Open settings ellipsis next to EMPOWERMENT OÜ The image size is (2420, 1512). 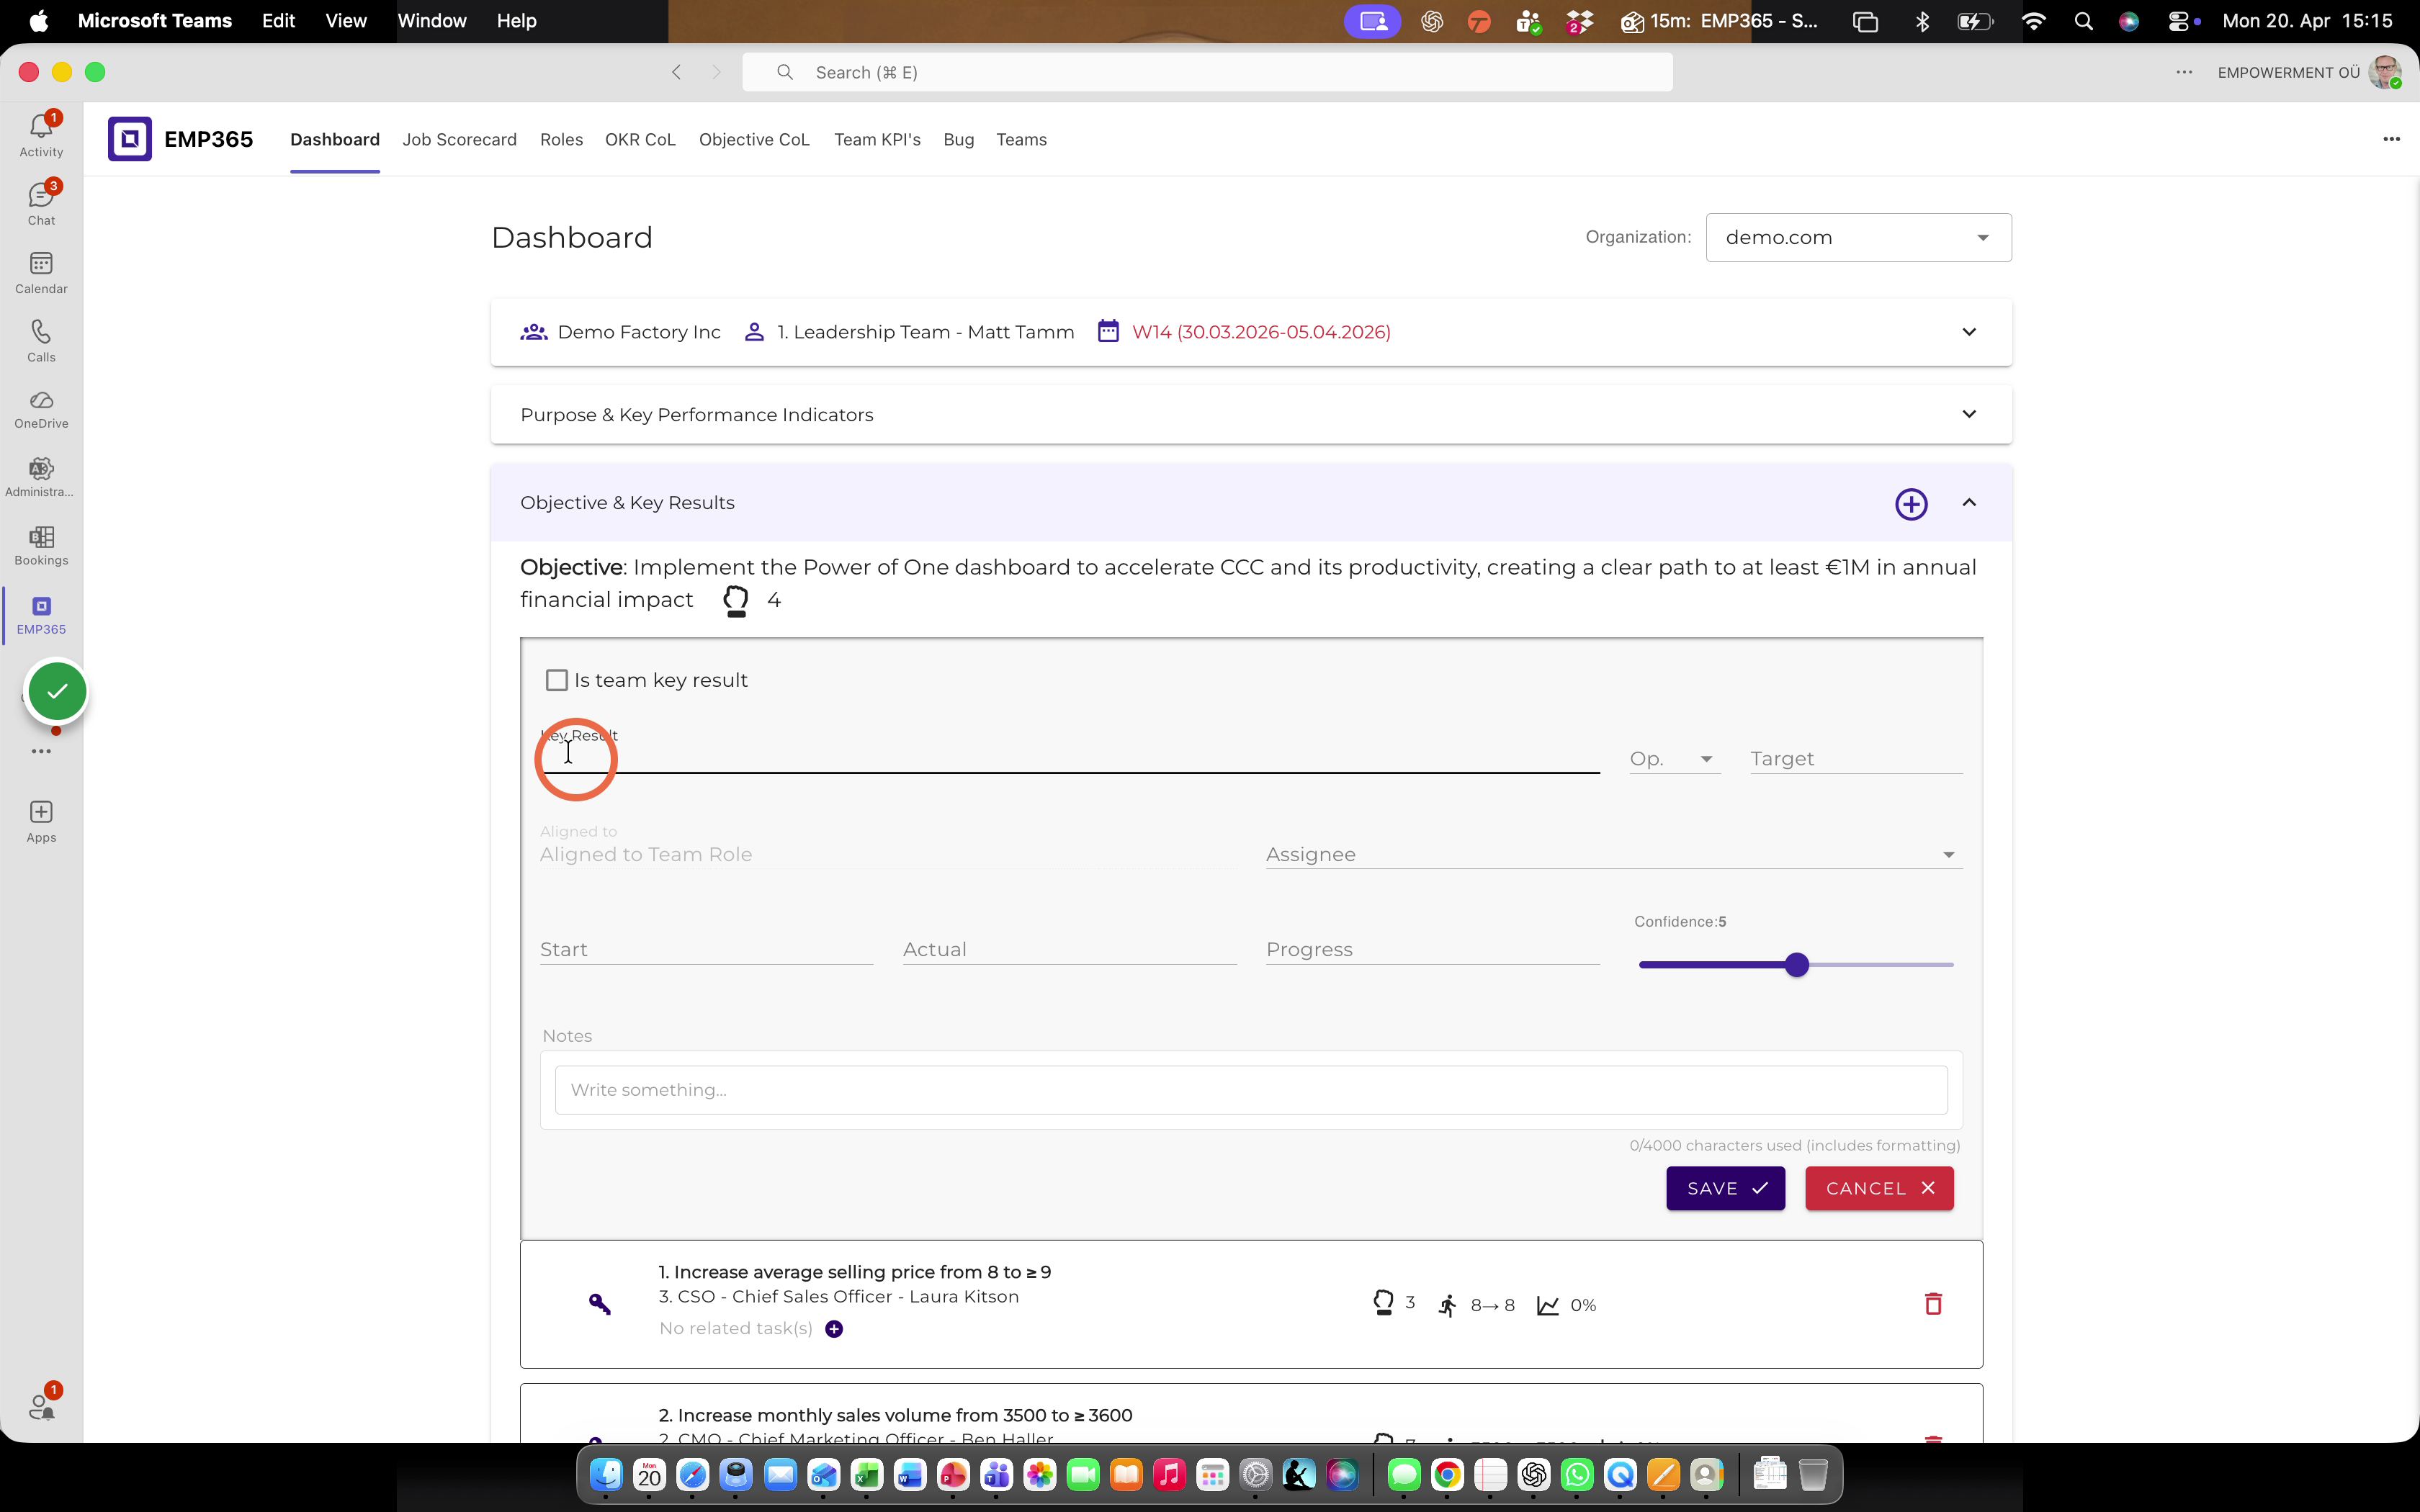[2184, 72]
